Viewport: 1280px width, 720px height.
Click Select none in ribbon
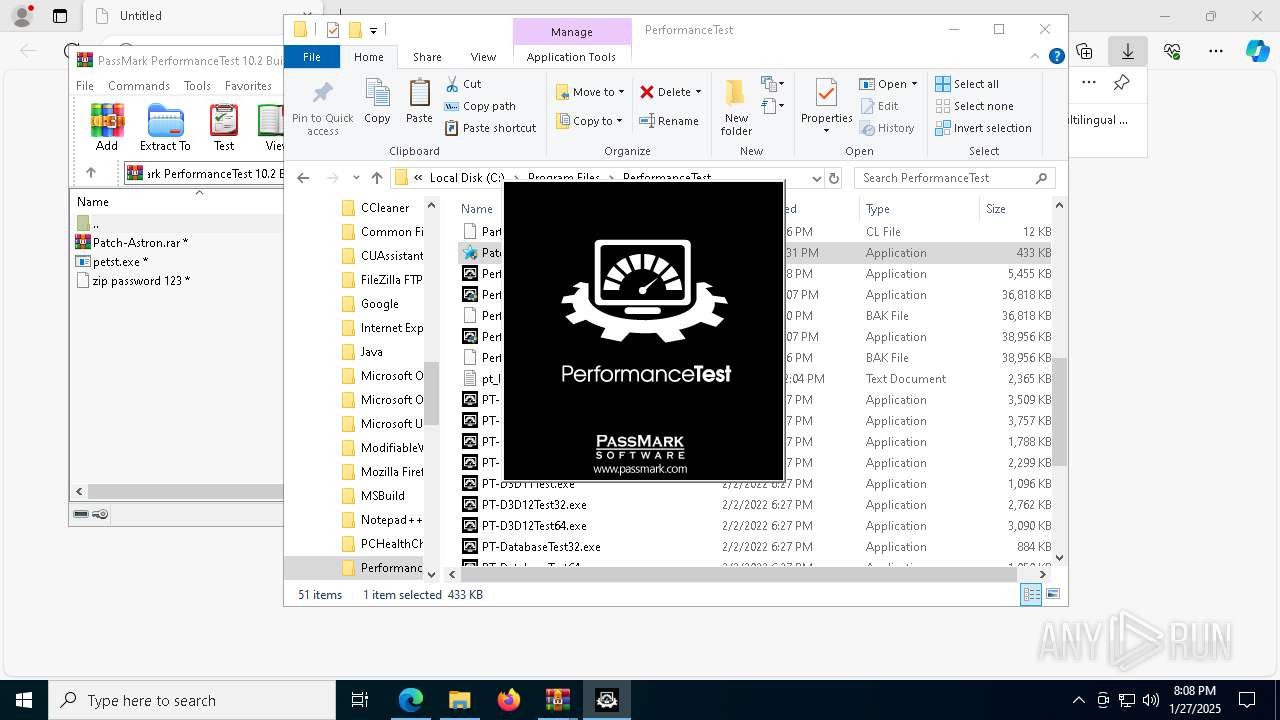[x=974, y=106]
